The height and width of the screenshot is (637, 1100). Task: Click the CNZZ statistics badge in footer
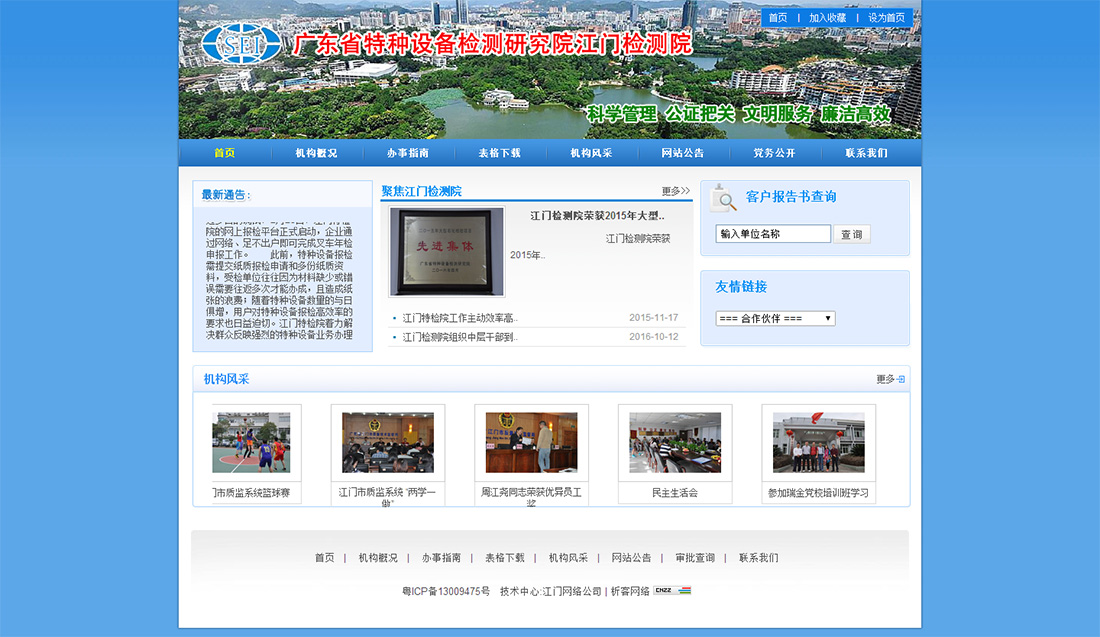point(673,591)
